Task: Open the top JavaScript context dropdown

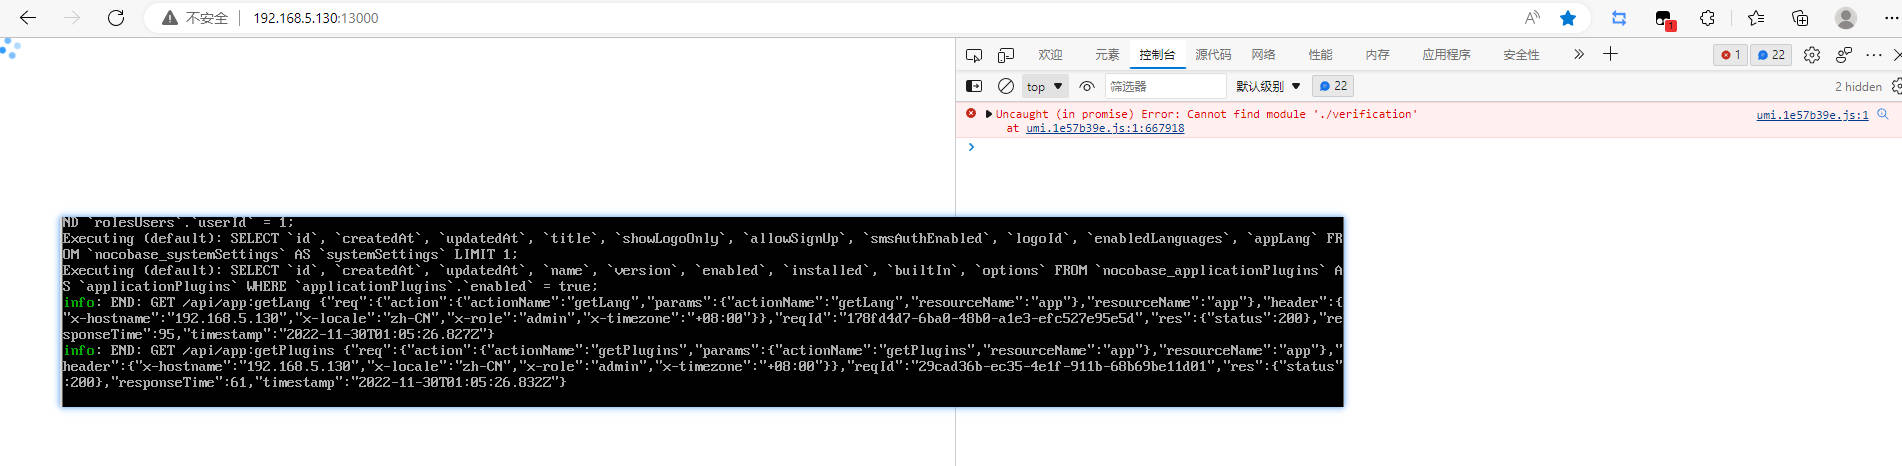Action: point(1045,86)
